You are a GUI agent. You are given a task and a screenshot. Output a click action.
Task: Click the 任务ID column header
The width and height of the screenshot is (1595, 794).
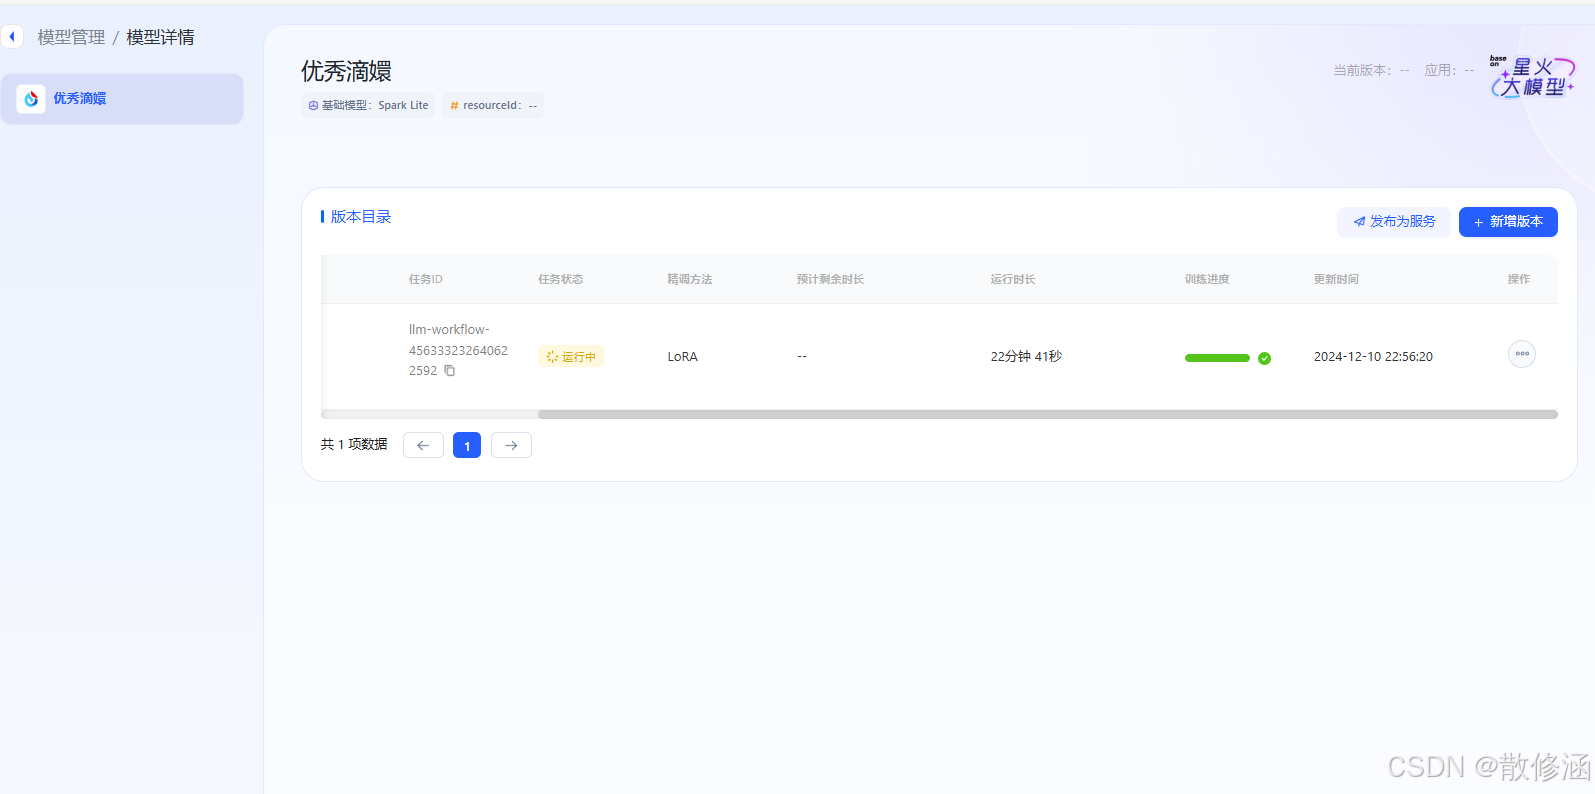425,279
